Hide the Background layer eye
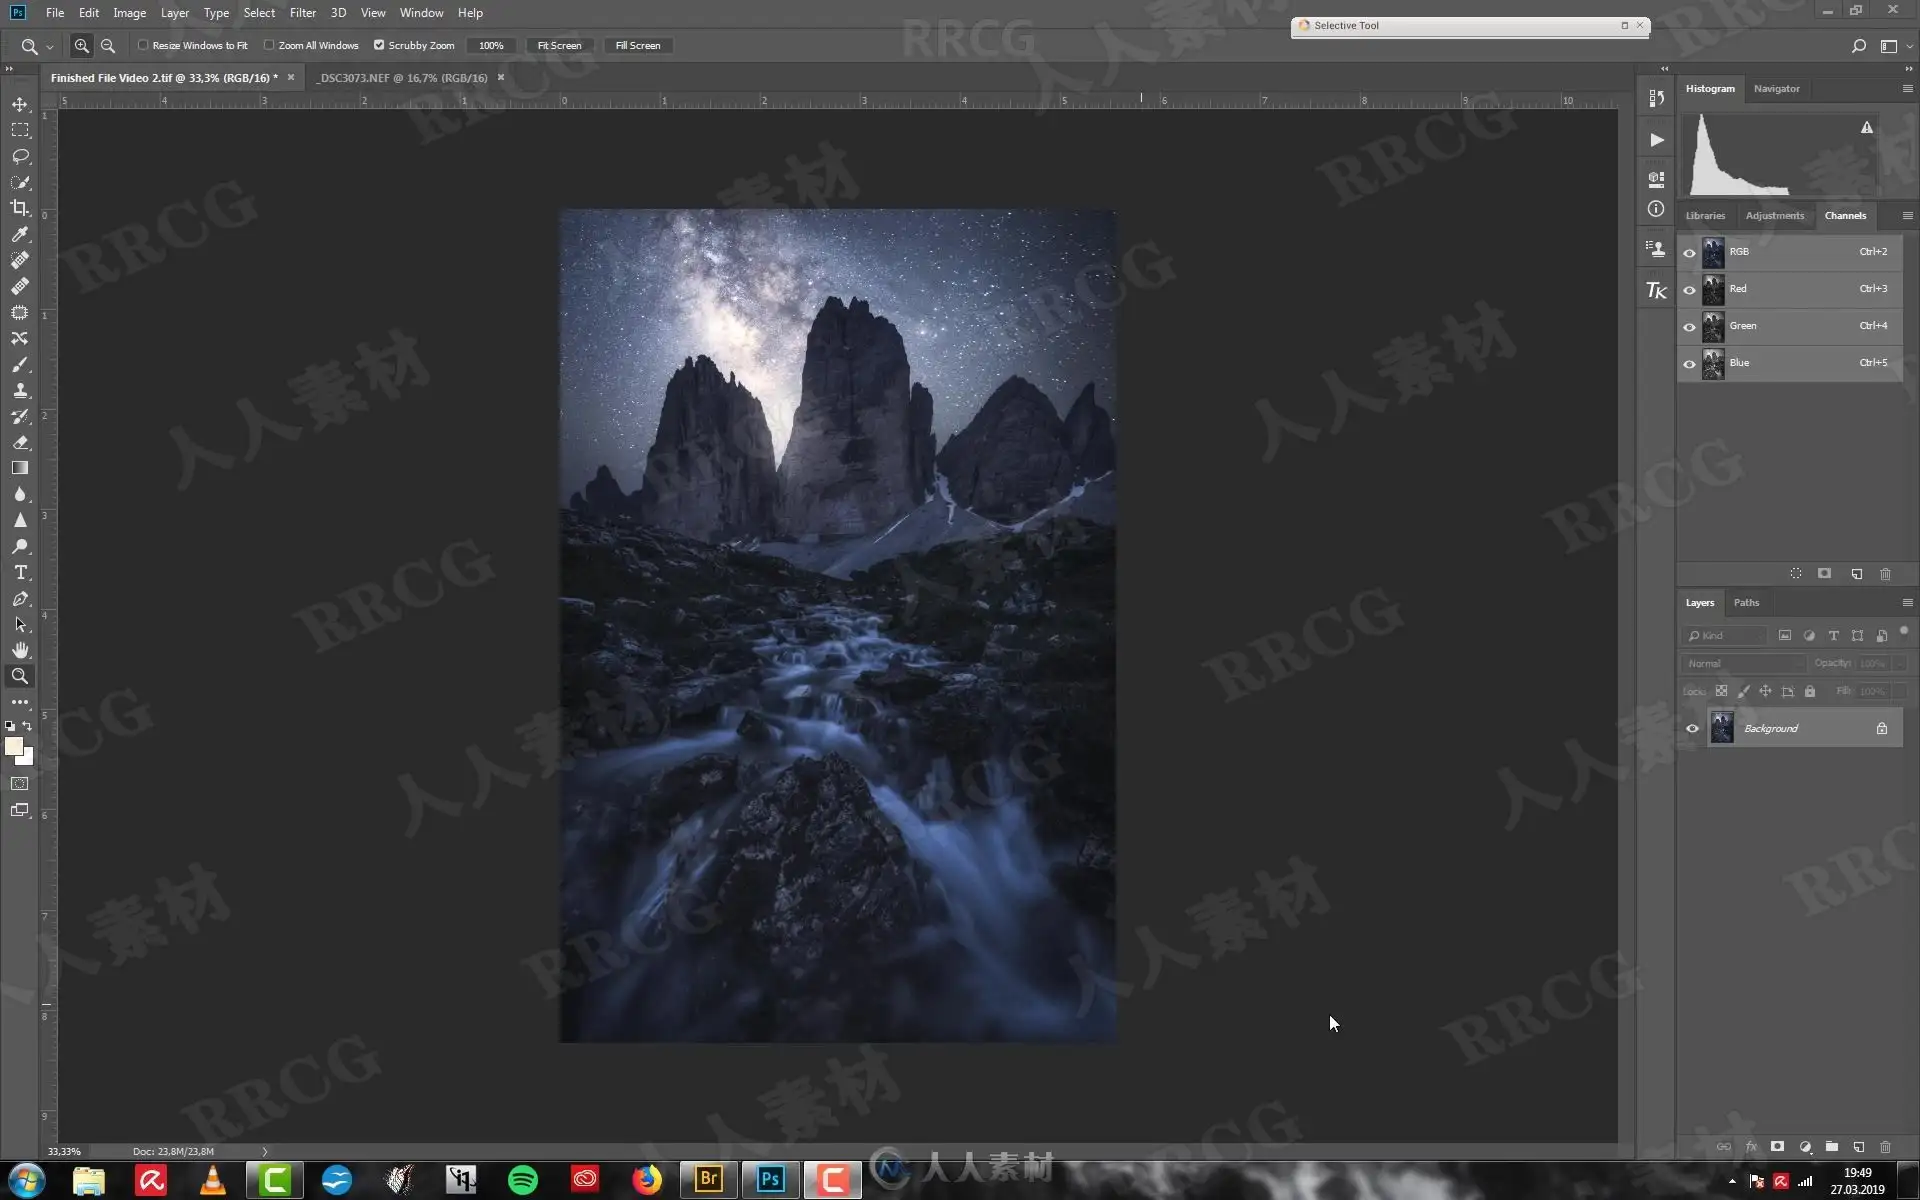Screen dimensions: 1920x1200 [x=1692, y=729]
